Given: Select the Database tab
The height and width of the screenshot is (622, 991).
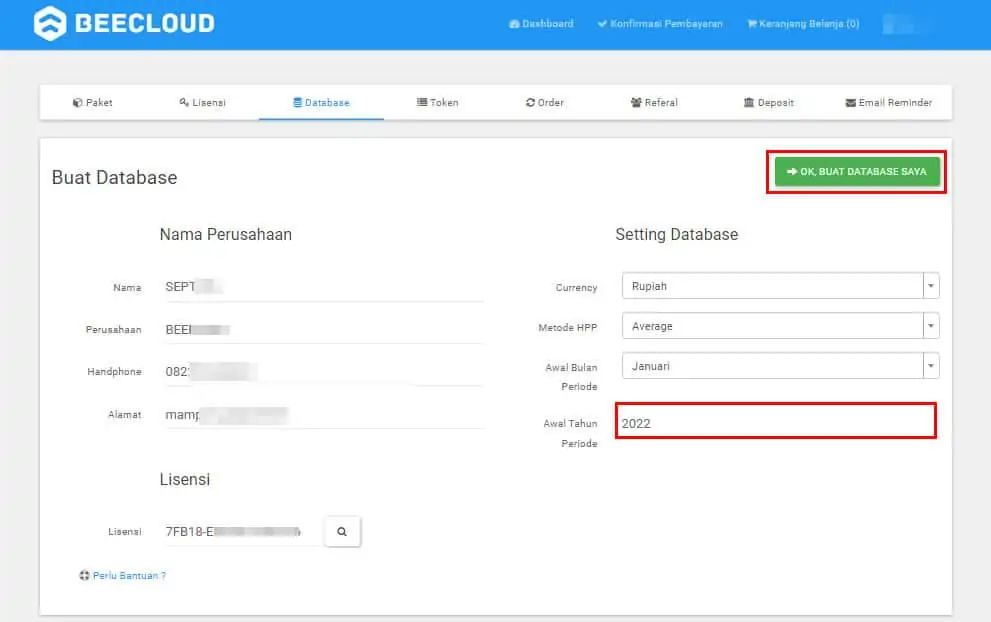Looking at the screenshot, I should point(321,102).
